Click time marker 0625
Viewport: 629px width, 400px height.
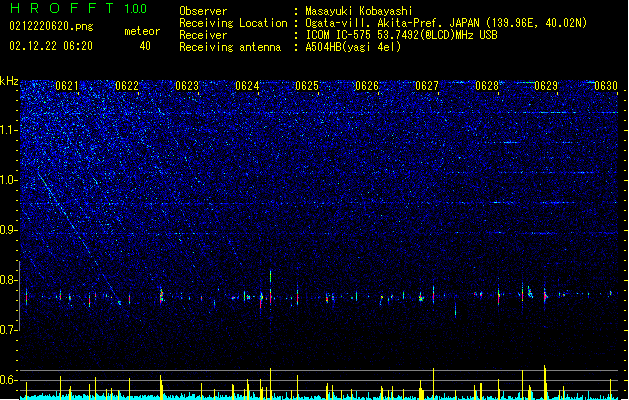pyautogui.click(x=307, y=86)
